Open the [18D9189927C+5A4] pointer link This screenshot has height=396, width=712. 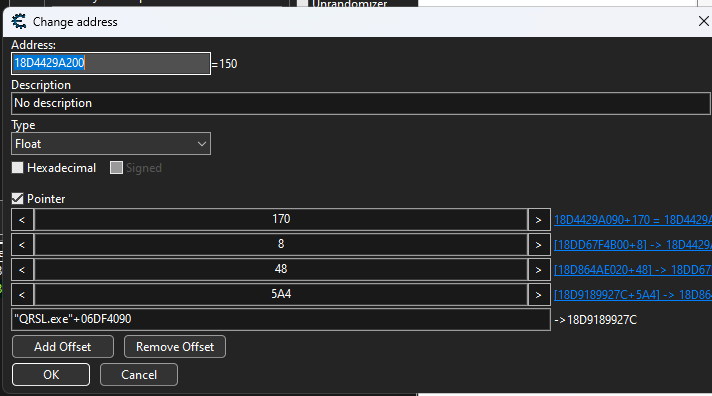pyautogui.click(x=633, y=295)
